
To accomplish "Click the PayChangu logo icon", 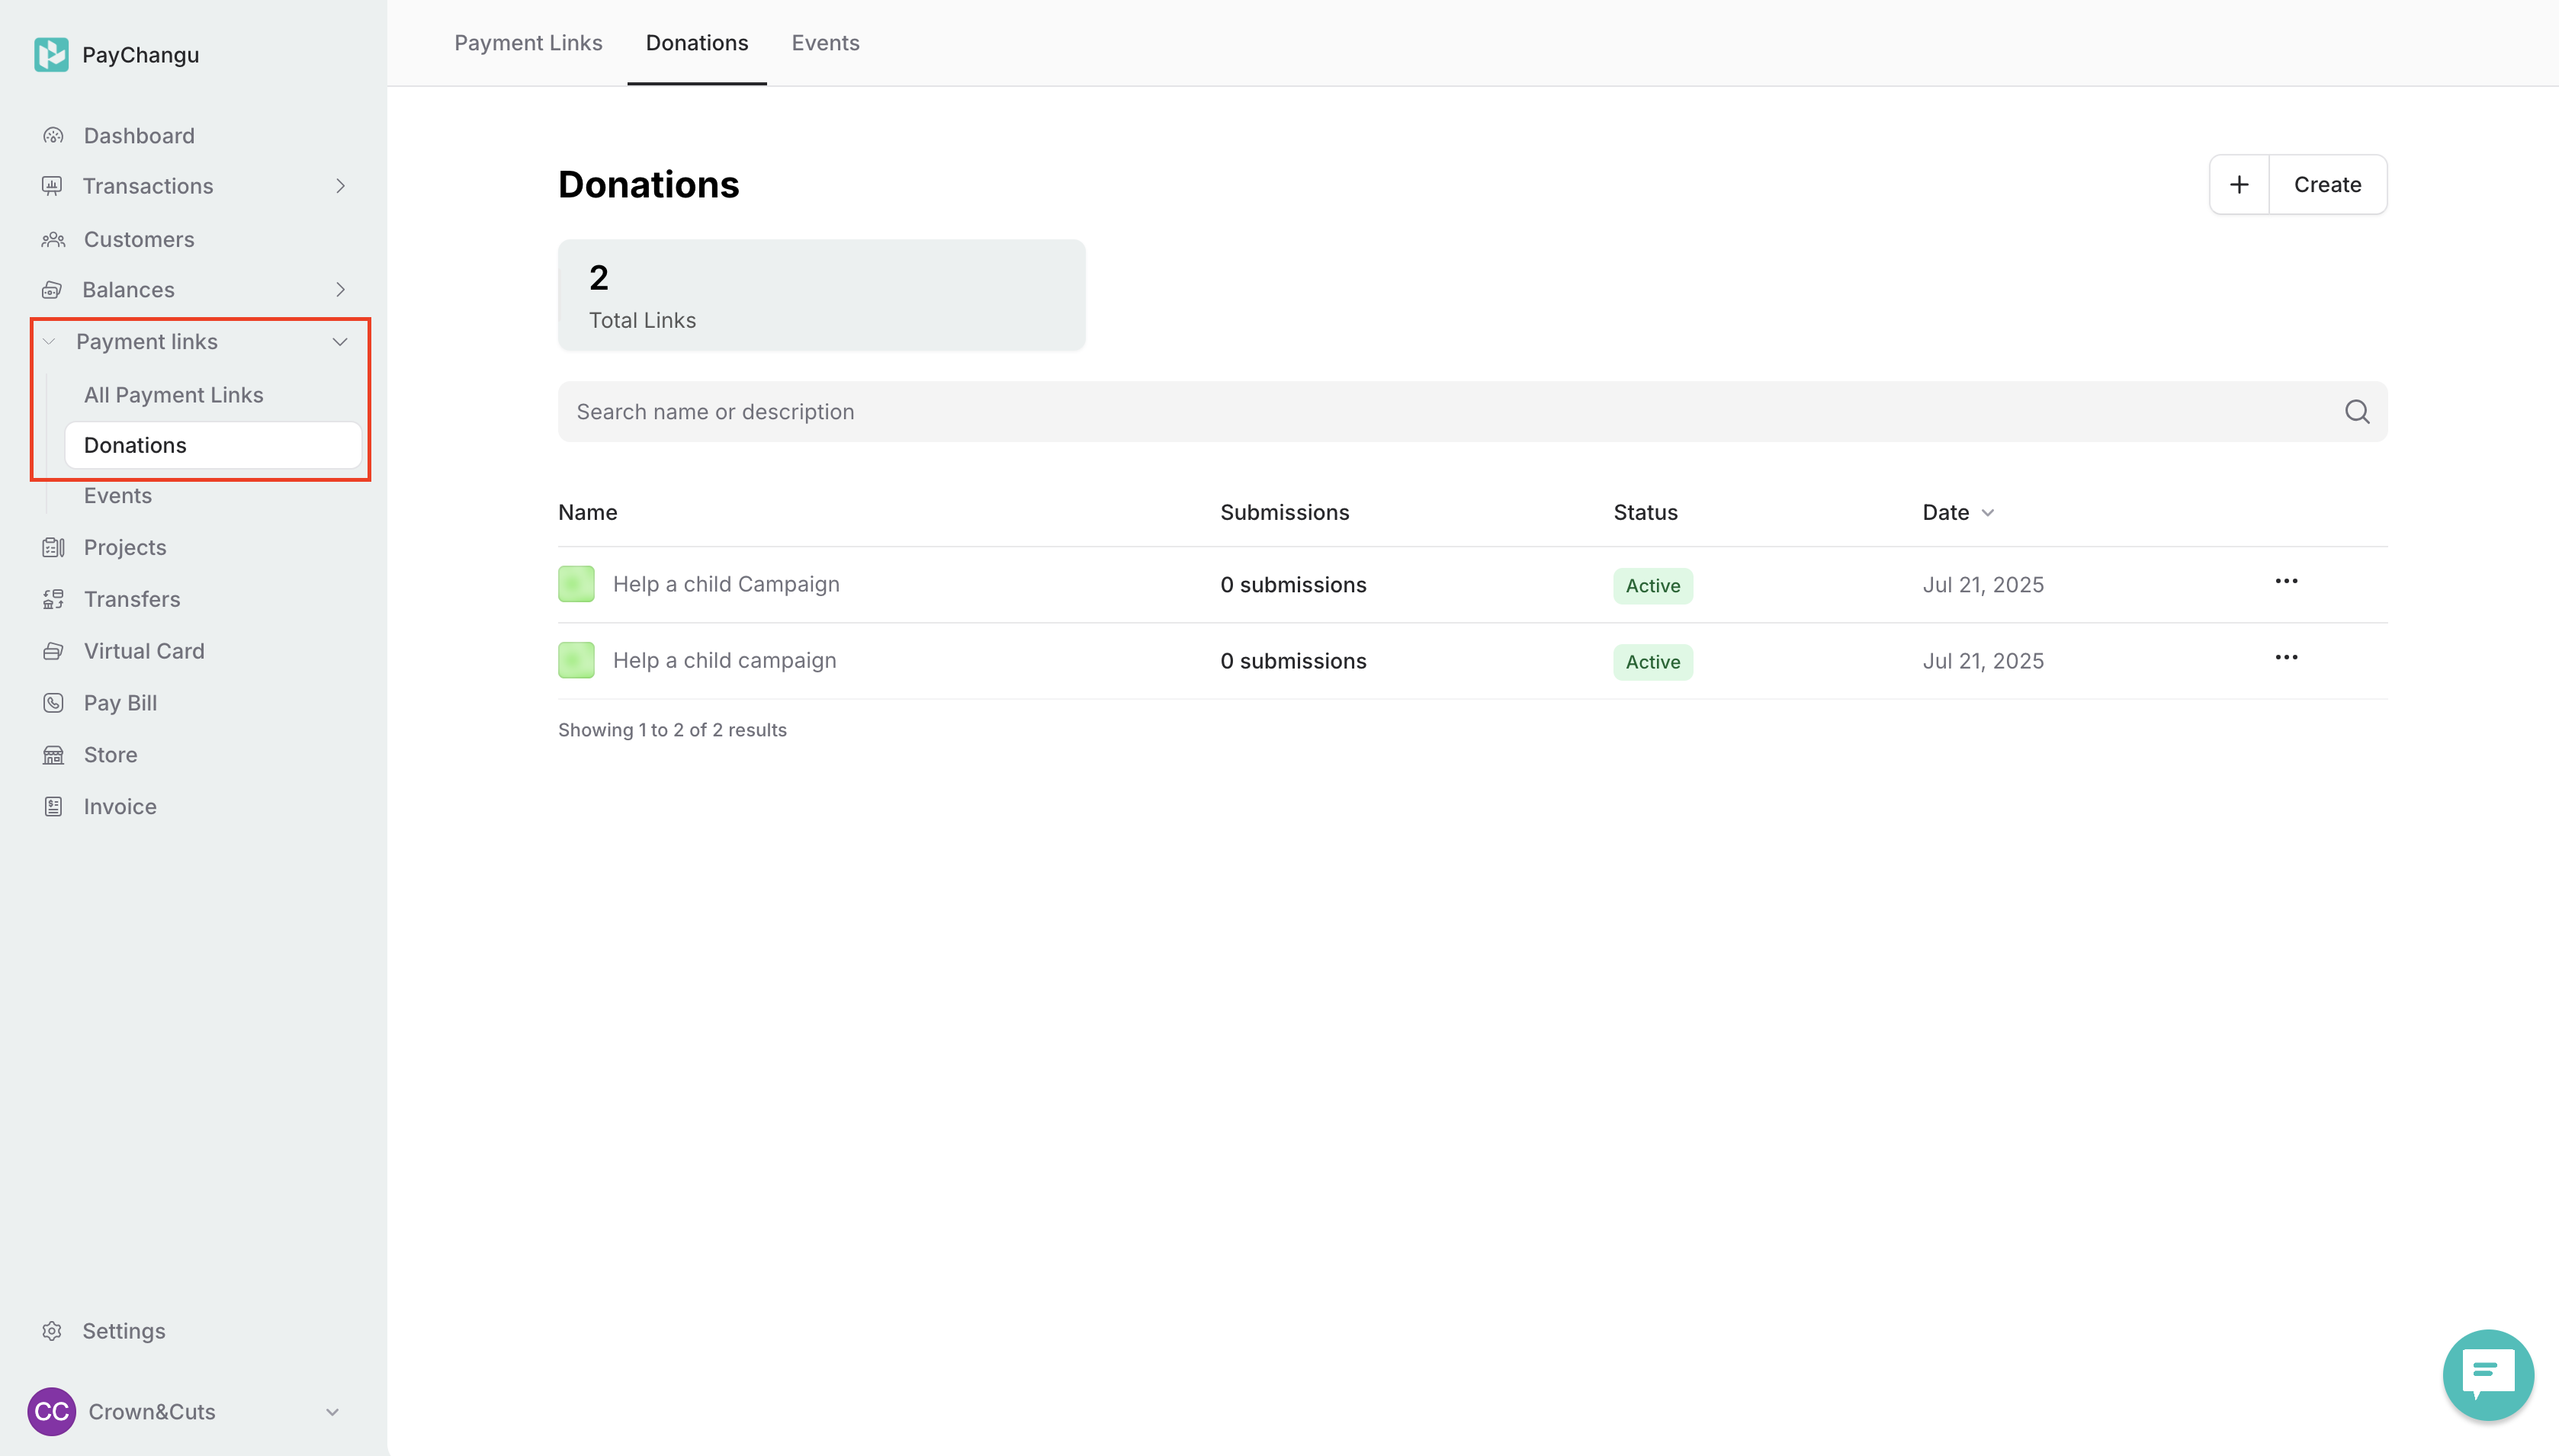I will pos(51,55).
